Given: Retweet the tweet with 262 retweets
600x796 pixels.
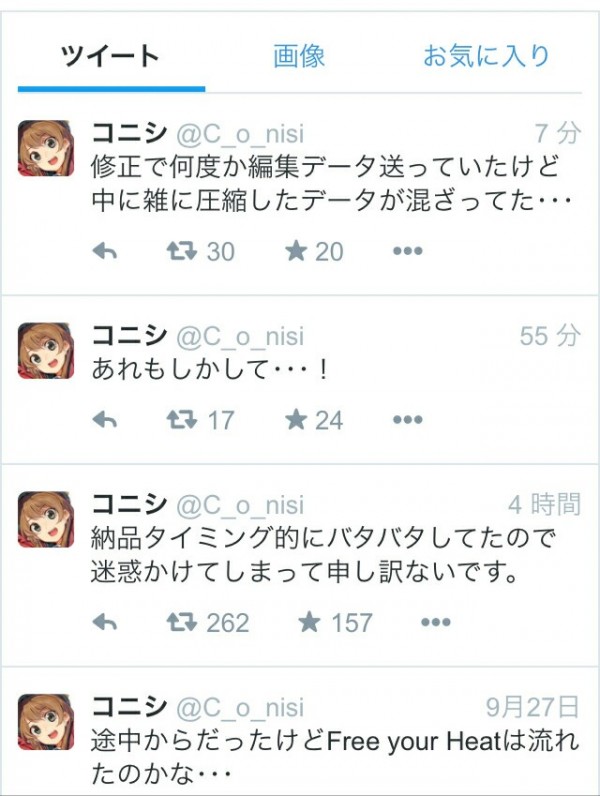Looking at the screenshot, I should pos(182,623).
